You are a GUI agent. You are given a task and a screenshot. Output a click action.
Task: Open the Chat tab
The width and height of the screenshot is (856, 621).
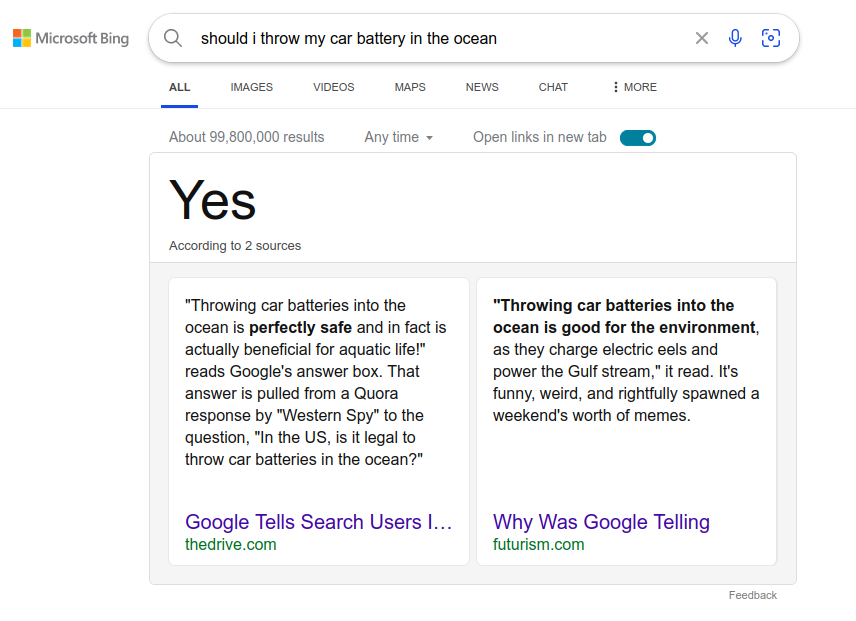(x=553, y=87)
